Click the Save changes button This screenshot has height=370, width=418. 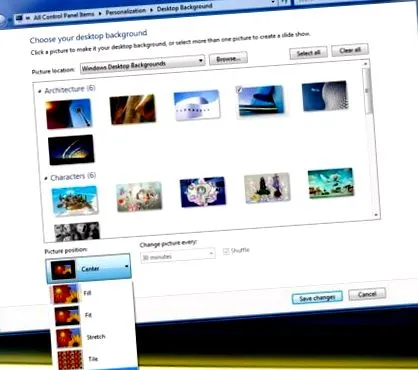point(317,298)
